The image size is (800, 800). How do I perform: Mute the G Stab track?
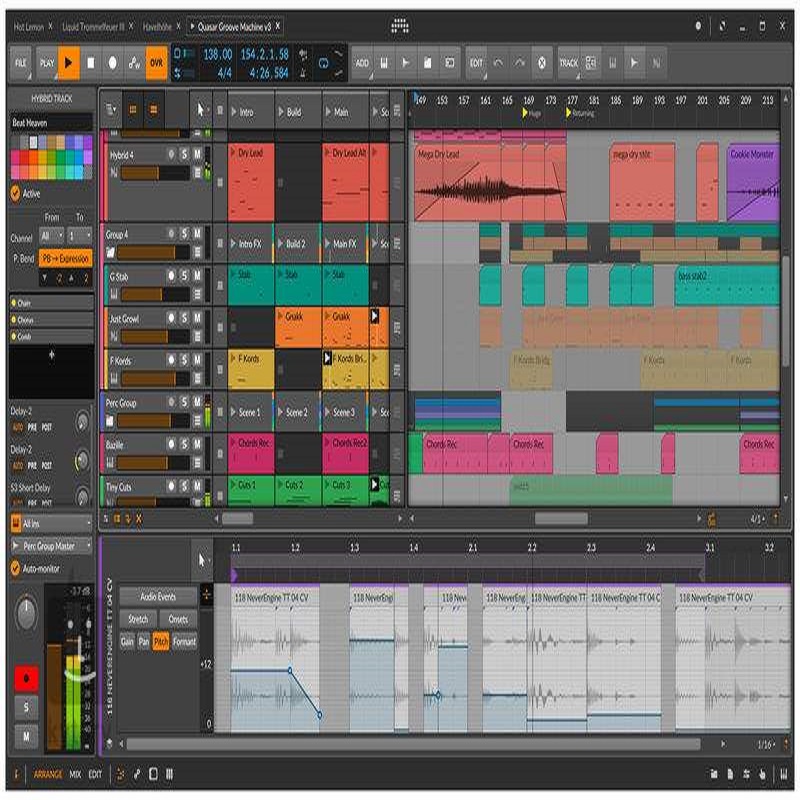click(x=197, y=275)
